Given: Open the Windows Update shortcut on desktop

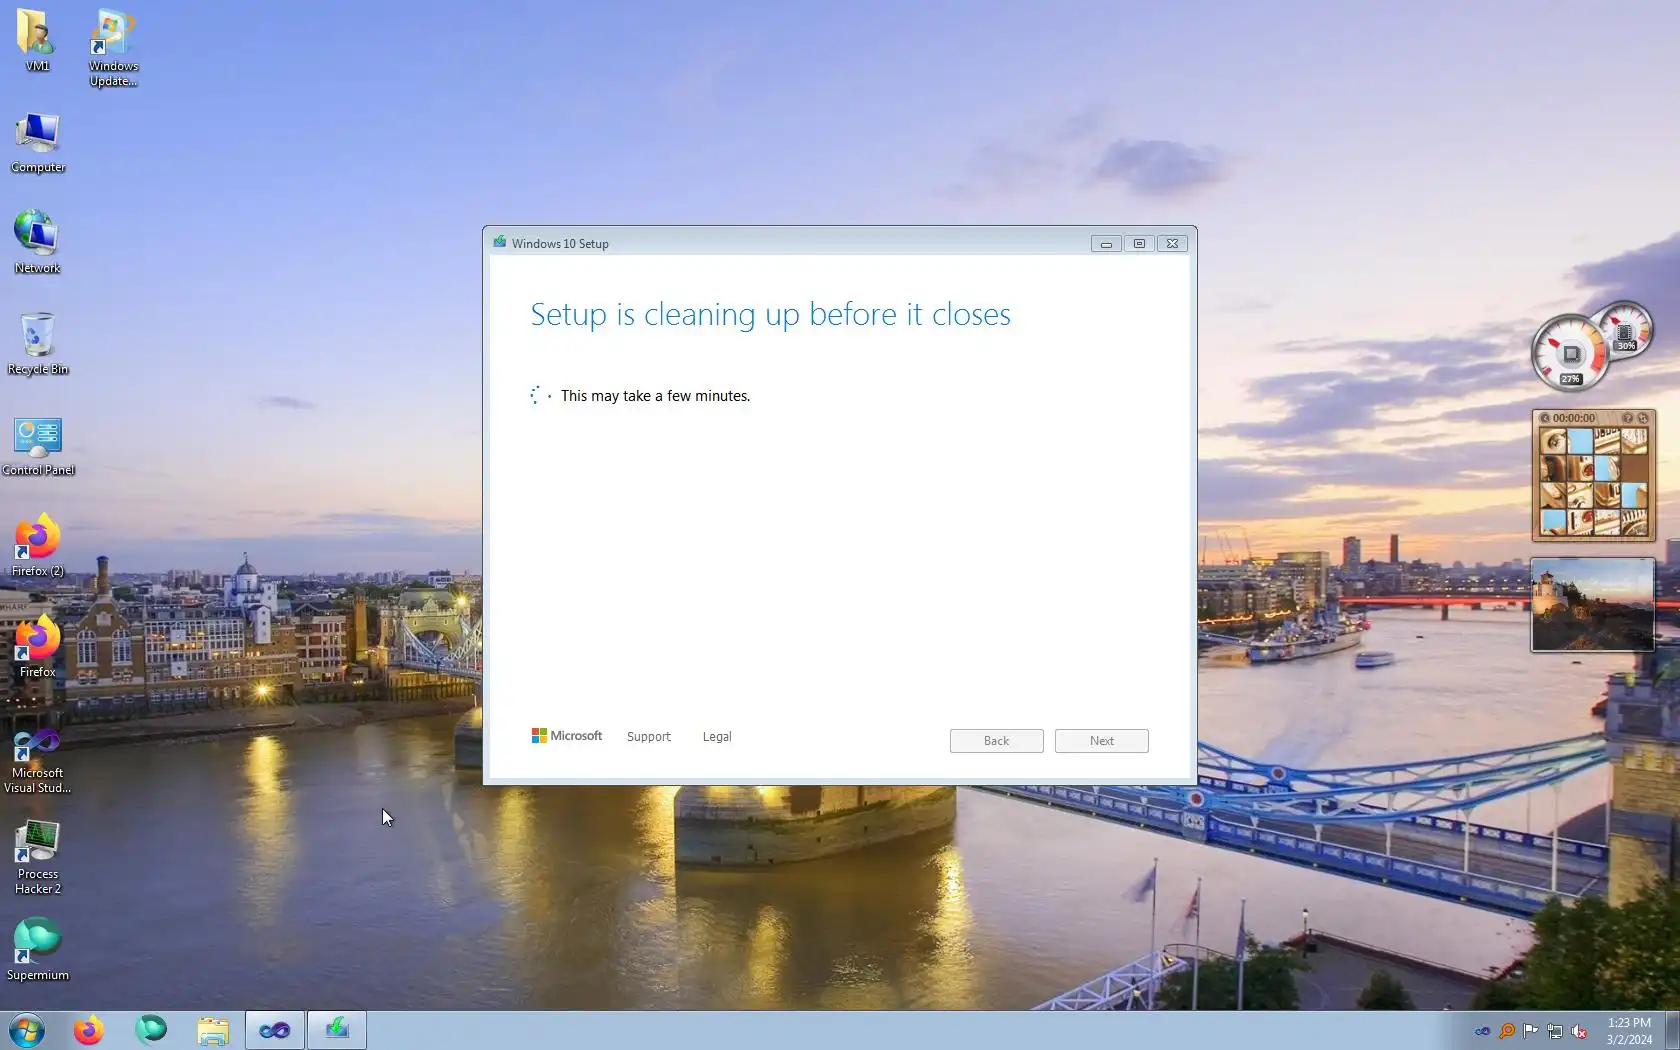Looking at the screenshot, I should point(113,47).
